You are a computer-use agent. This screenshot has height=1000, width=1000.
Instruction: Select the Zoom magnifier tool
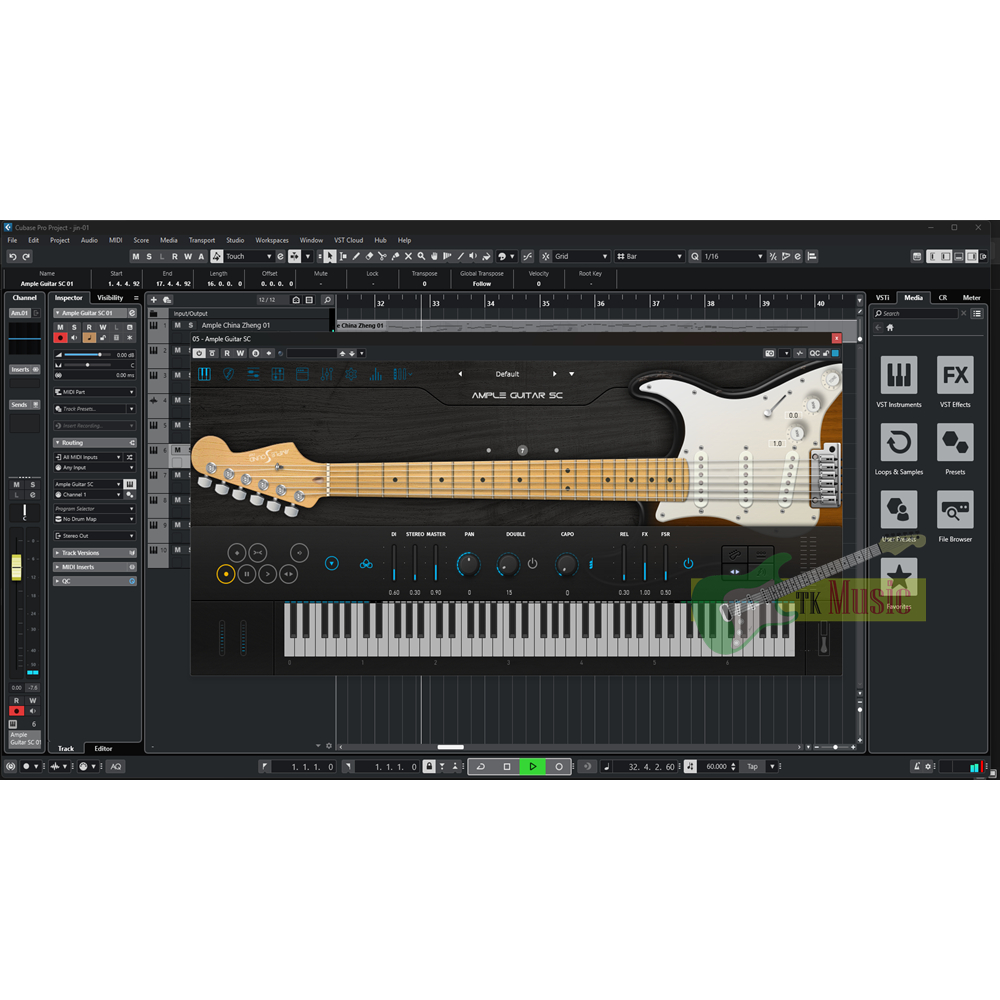point(421,256)
